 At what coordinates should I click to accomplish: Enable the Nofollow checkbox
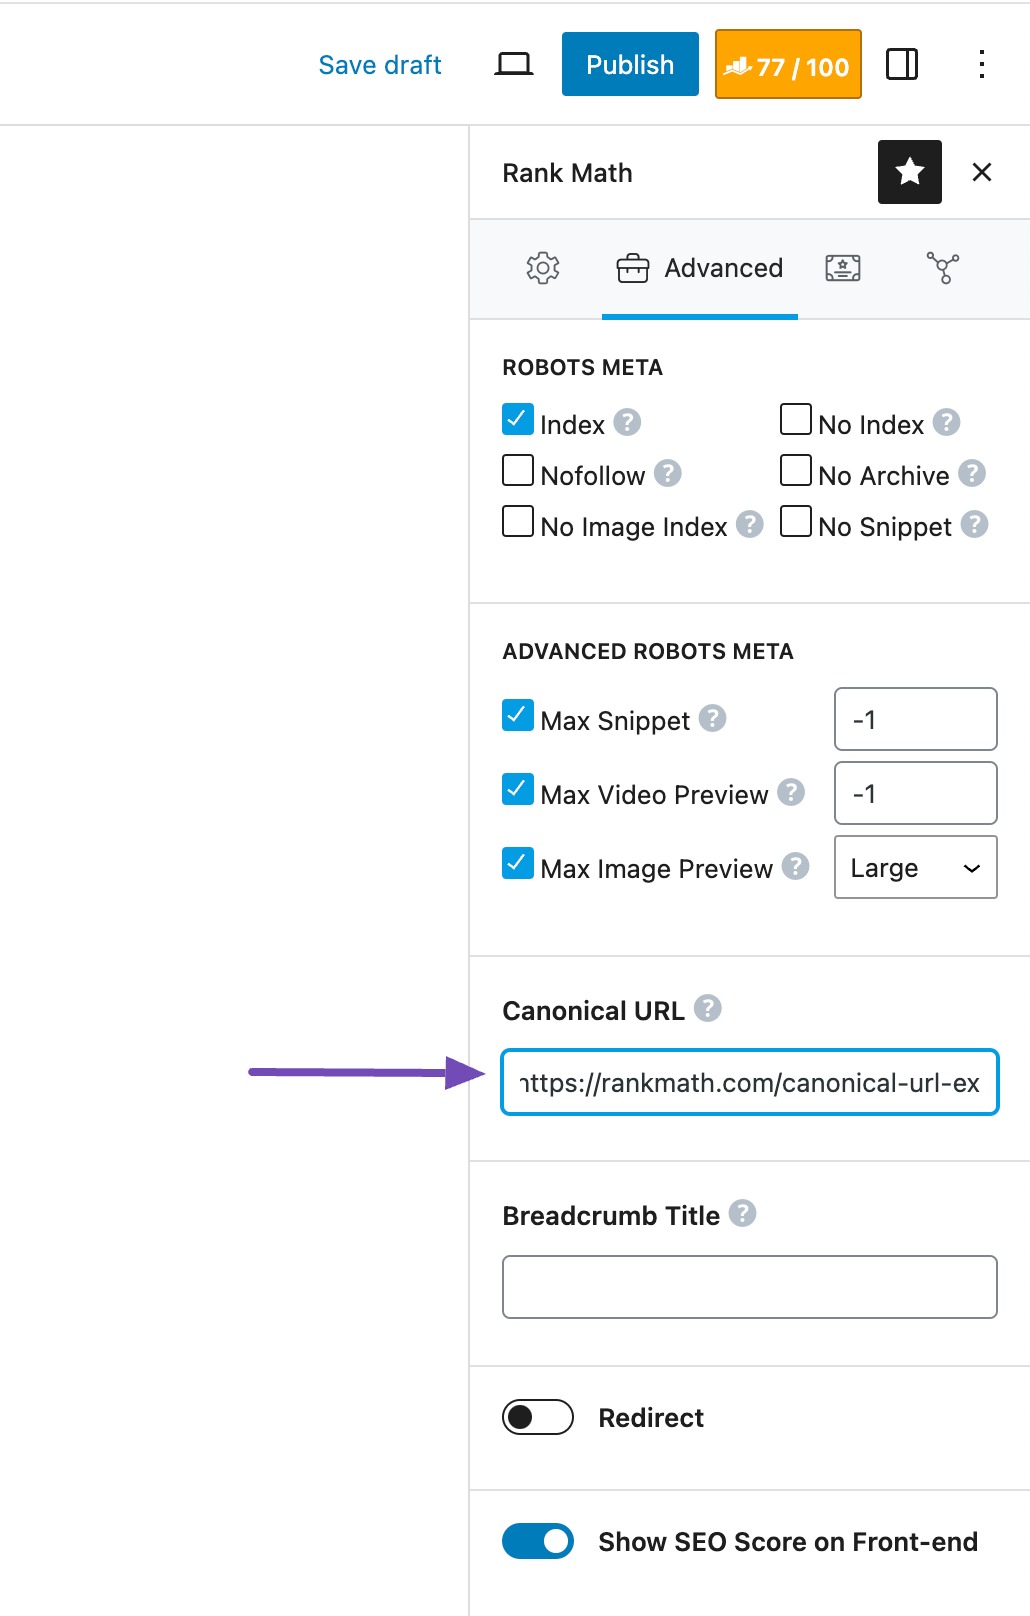518,471
